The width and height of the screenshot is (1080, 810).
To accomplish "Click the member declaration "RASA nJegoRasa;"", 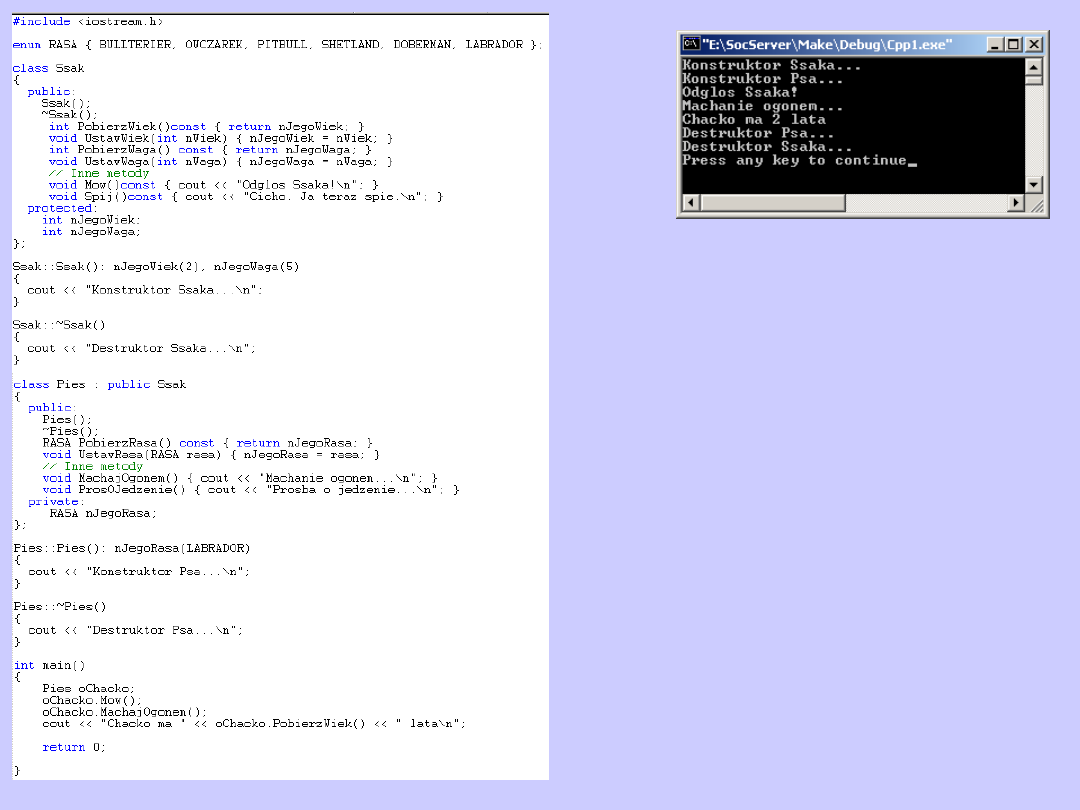I will click(103, 513).
